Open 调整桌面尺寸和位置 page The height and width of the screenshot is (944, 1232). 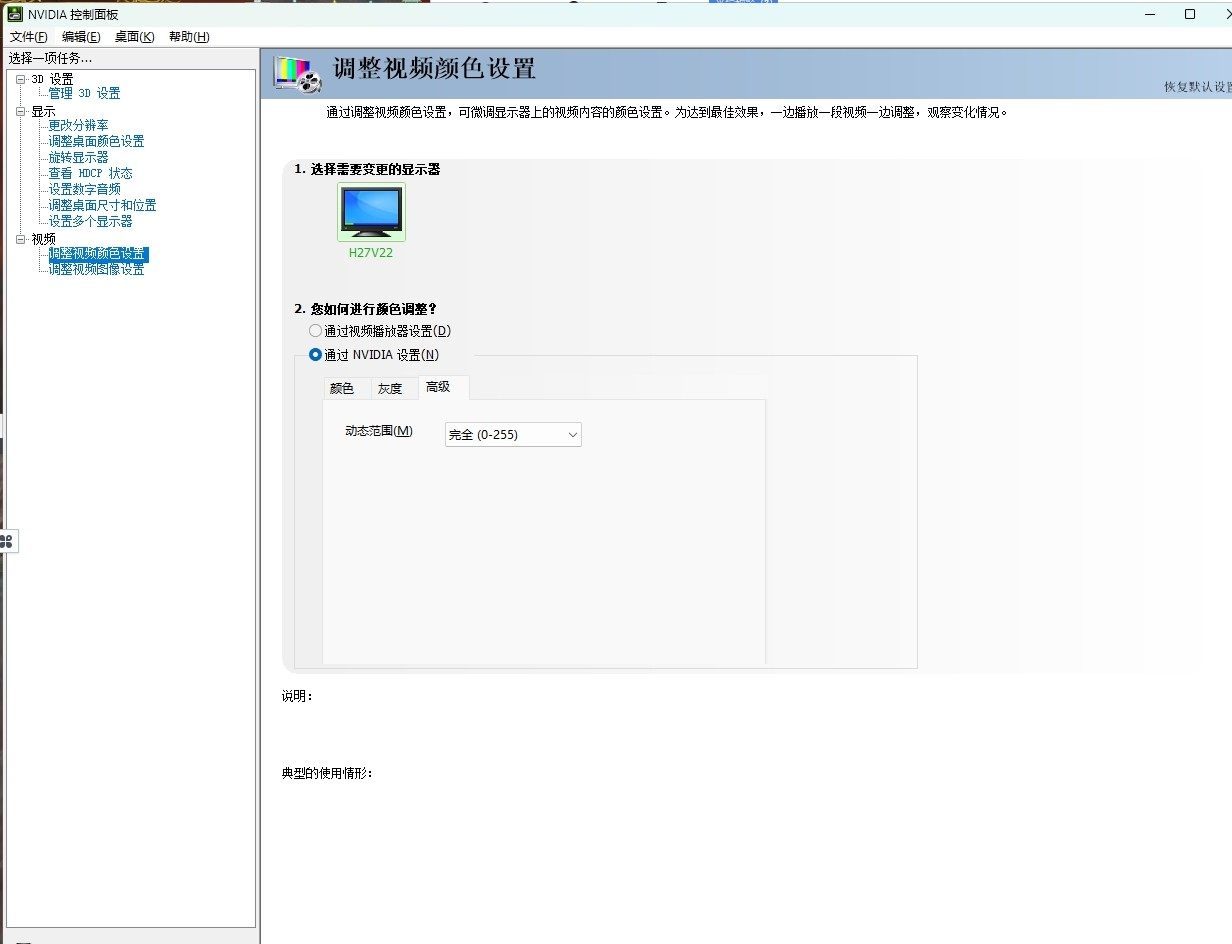[102, 205]
